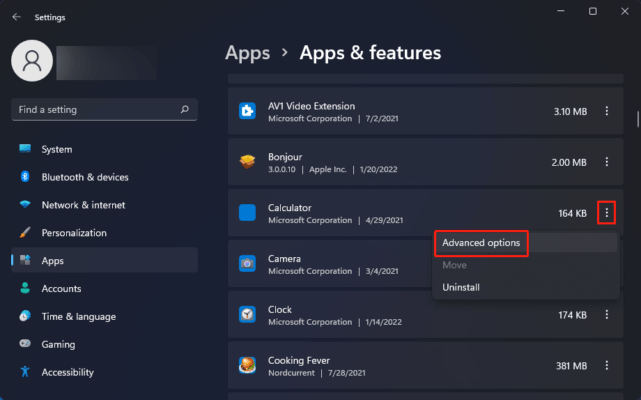
Task: Open Accounts settings
Action: (x=105, y=288)
